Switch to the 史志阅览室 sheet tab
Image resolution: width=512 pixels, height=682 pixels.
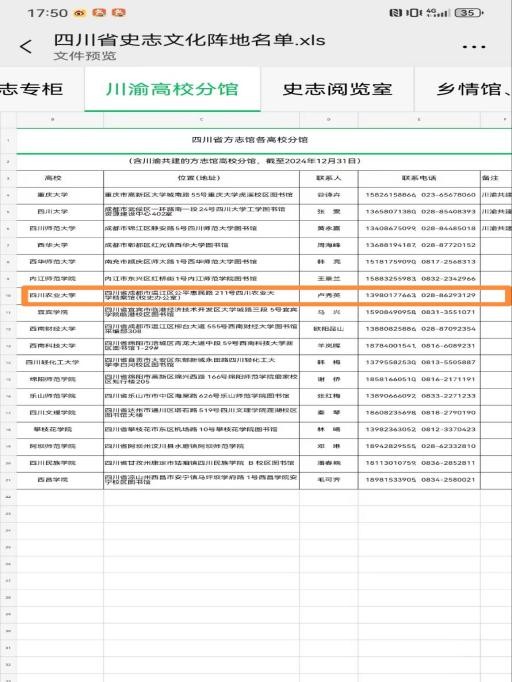pyautogui.click(x=337, y=89)
